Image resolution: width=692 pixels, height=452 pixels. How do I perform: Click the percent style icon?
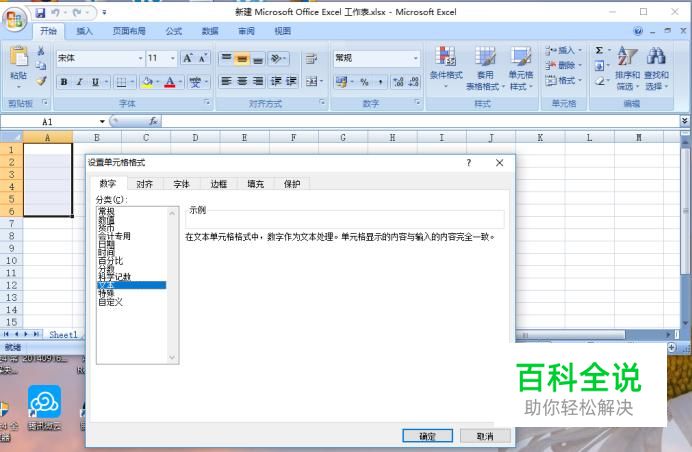(x=364, y=82)
